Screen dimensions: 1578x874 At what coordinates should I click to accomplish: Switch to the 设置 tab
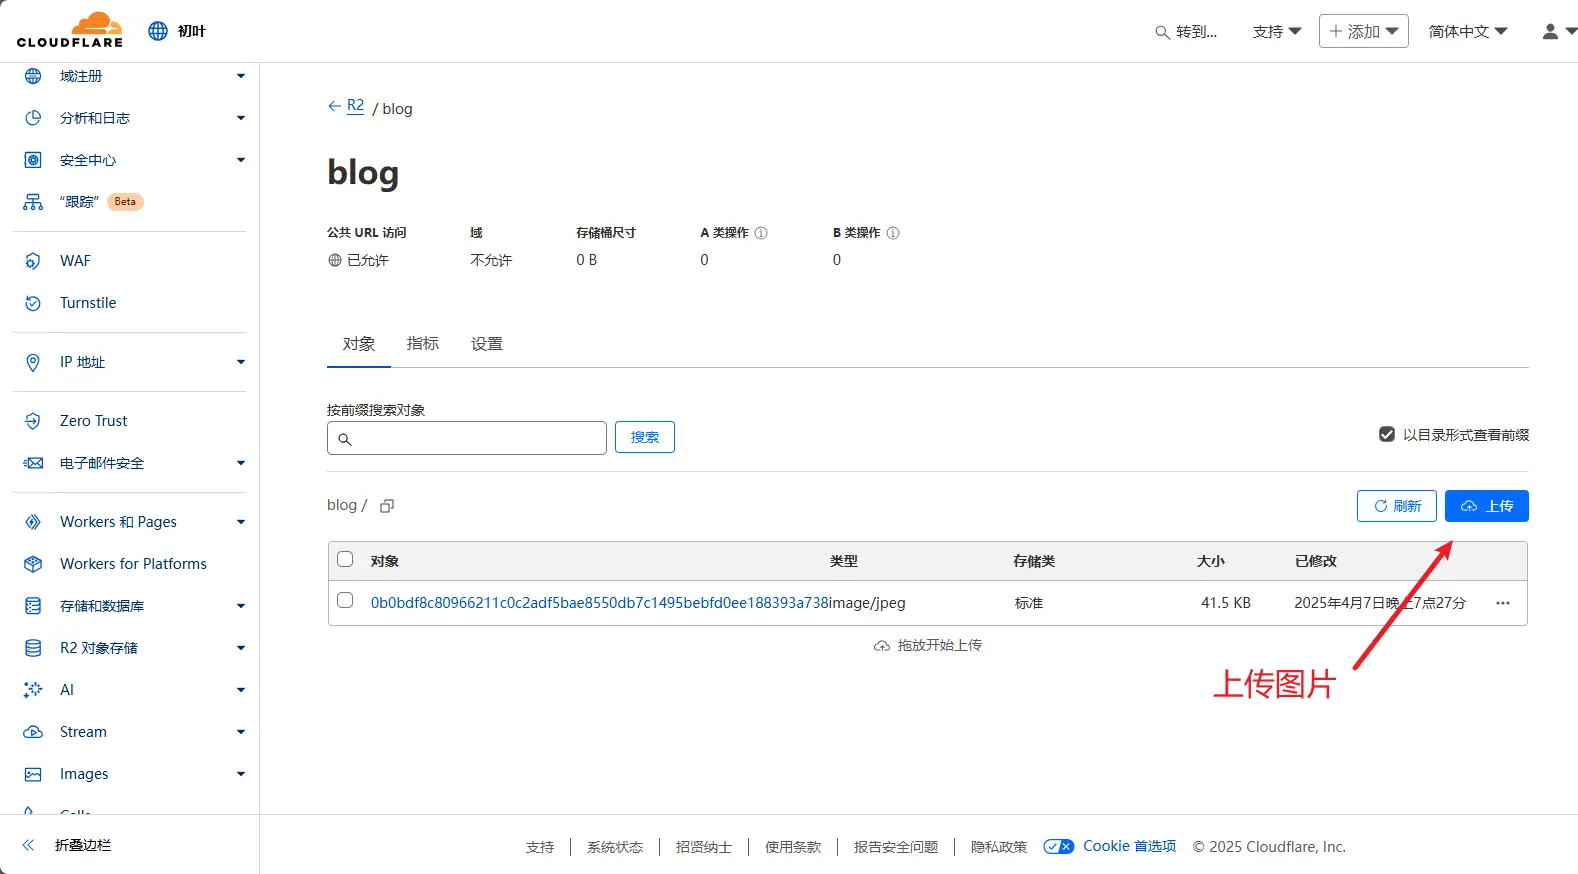487,344
